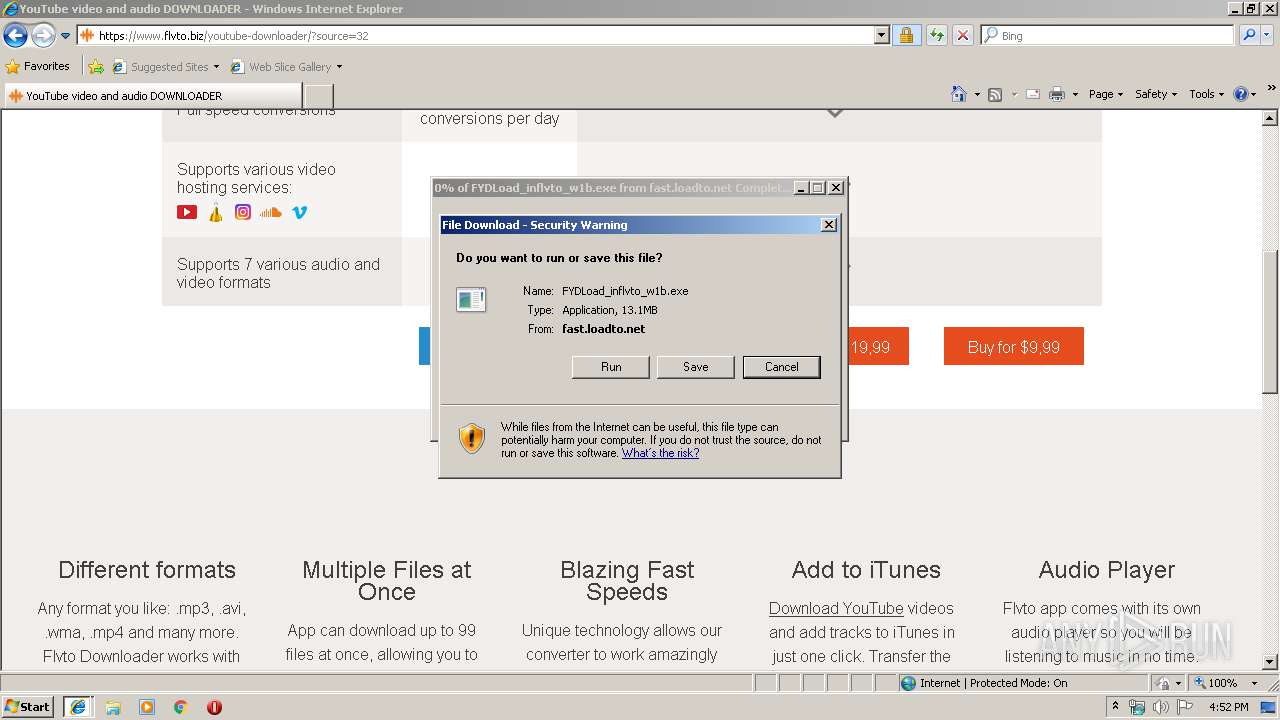Click the file name FYDLoad_inflvto_w1b.exe
Screen dimensions: 1280x720
click(x=625, y=291)
